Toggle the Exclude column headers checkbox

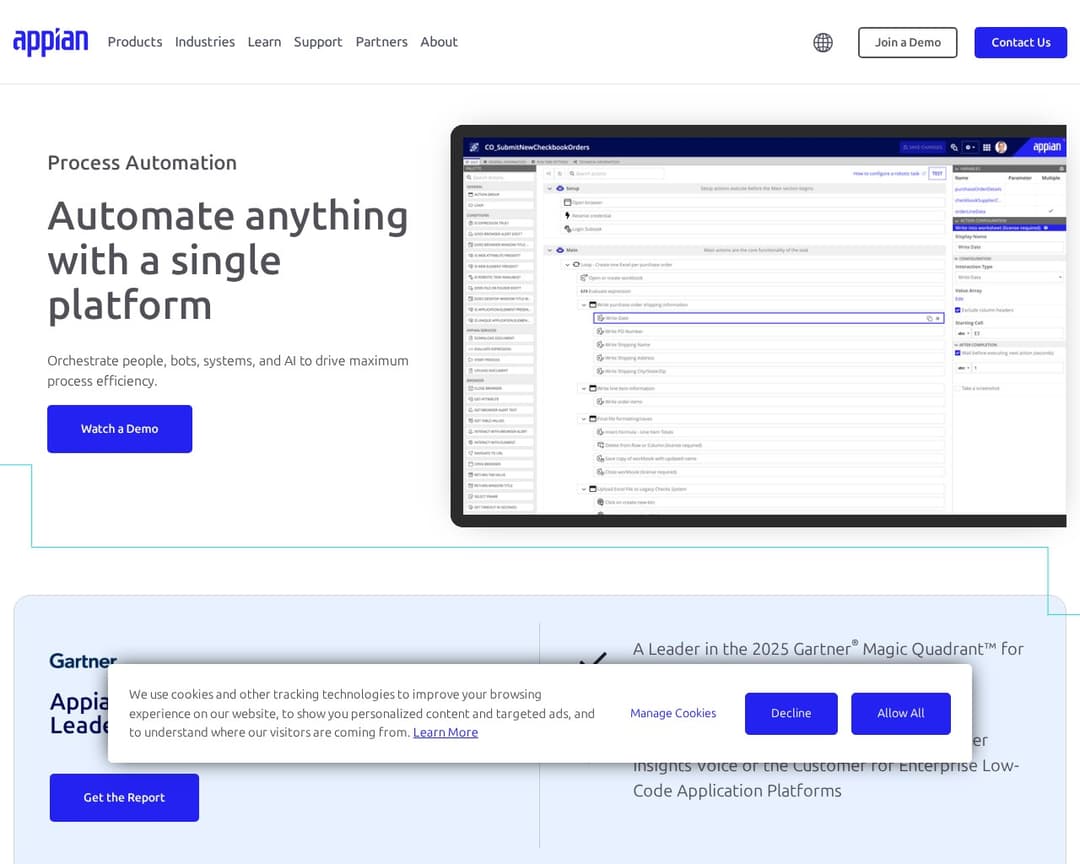(x=958, y=310)
